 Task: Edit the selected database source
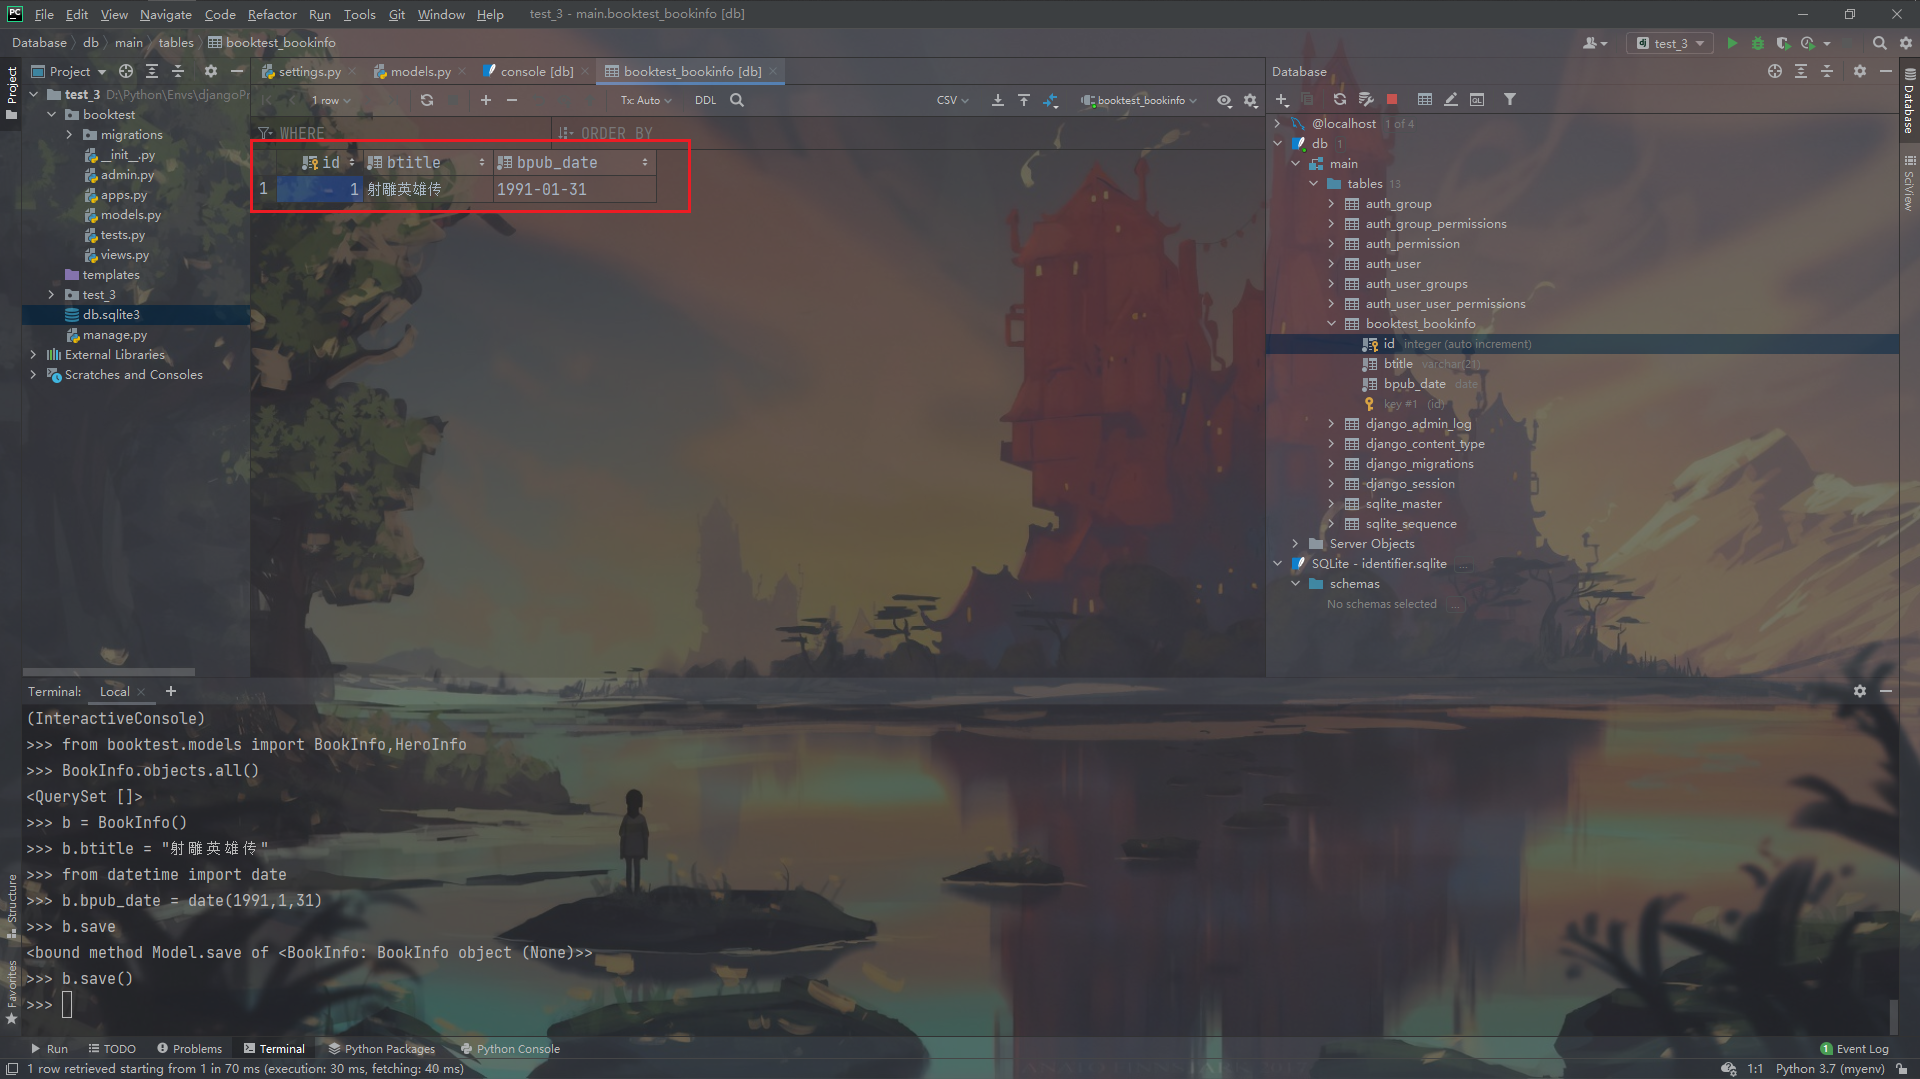[x=1451, y=99]
